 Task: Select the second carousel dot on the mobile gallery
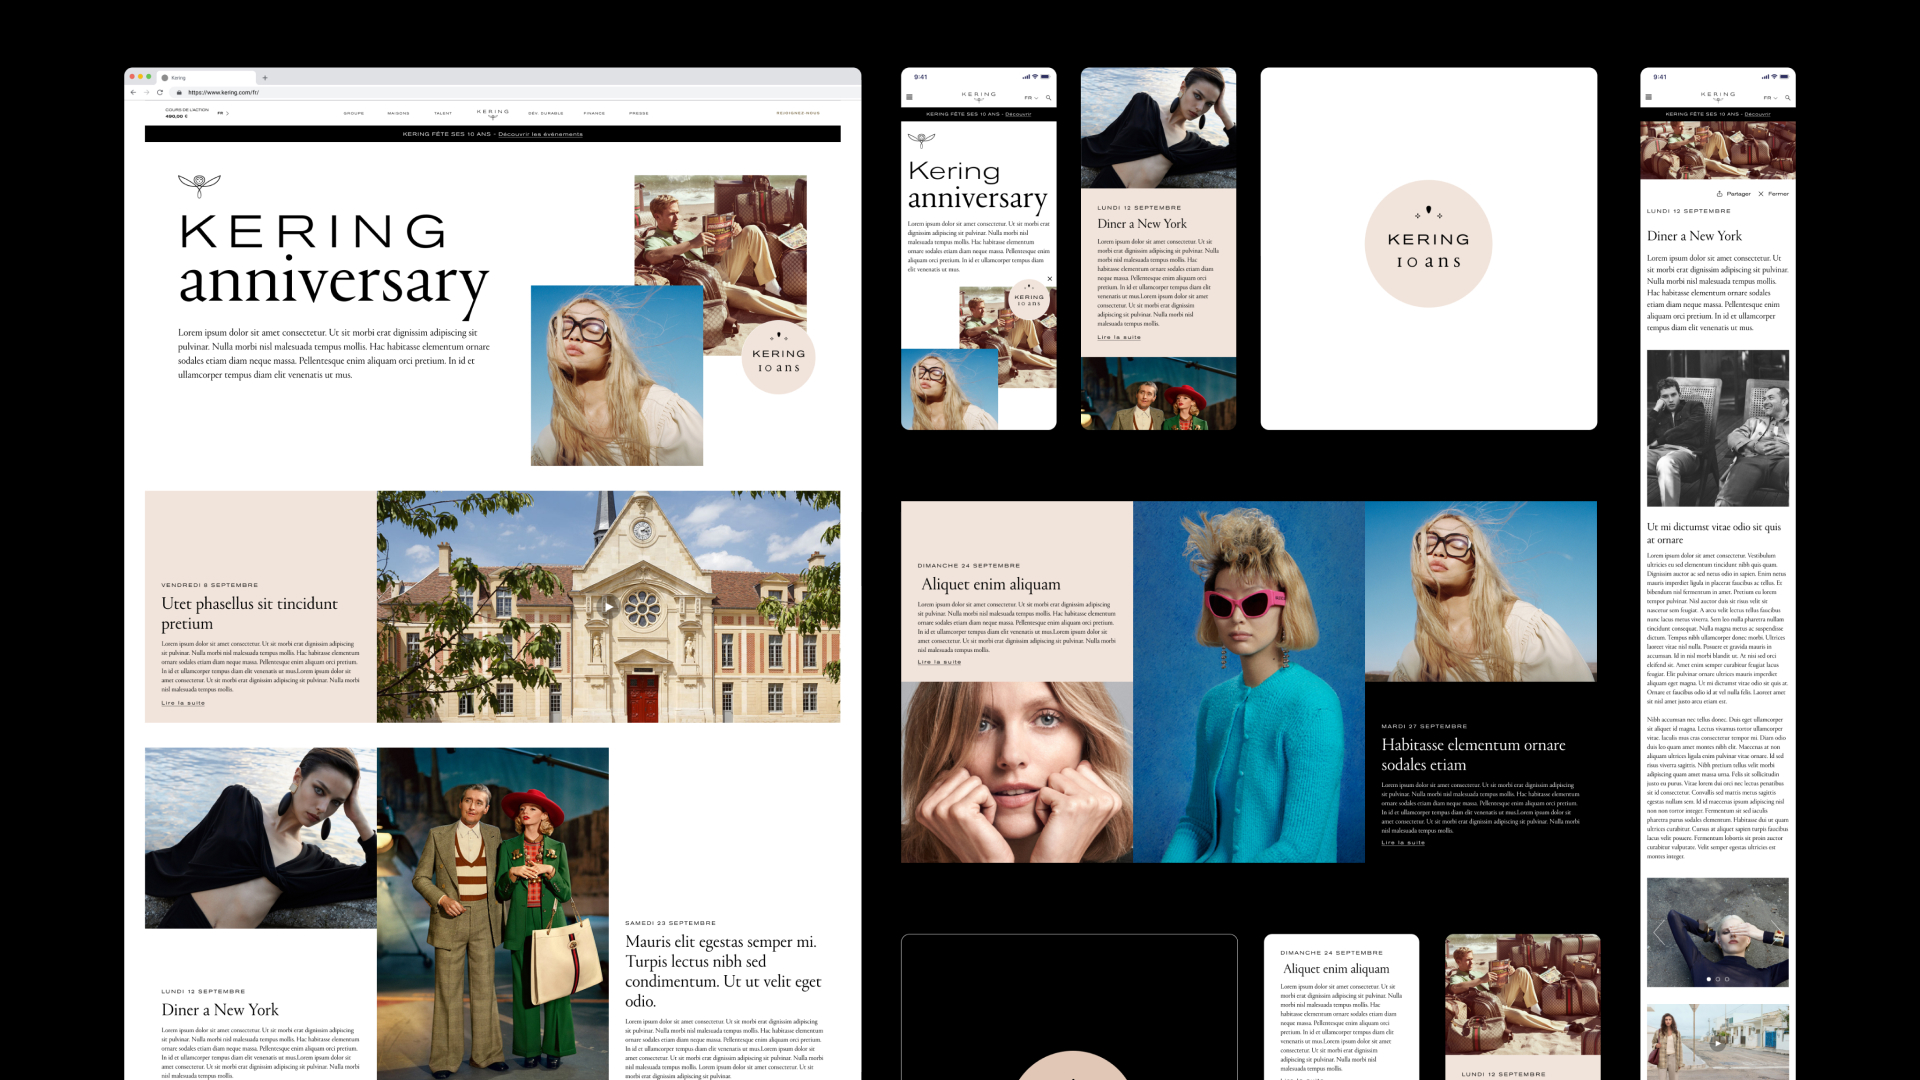click(x=1718, y=980)
